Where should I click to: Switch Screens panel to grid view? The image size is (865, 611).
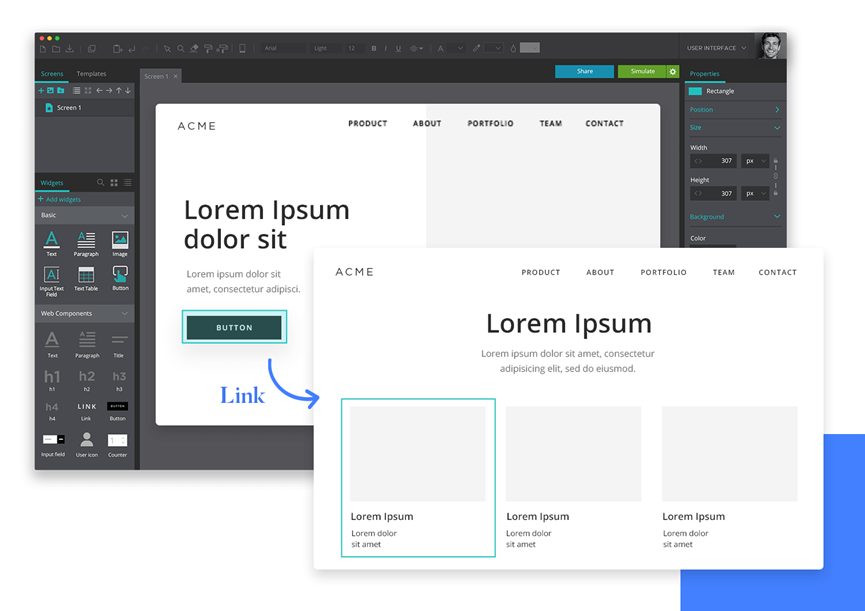click(x=88, y=90)
